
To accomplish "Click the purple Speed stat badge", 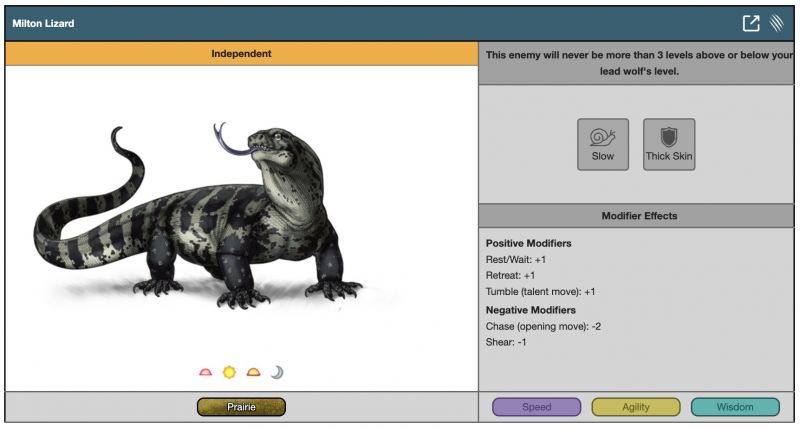I will [536, 407].
